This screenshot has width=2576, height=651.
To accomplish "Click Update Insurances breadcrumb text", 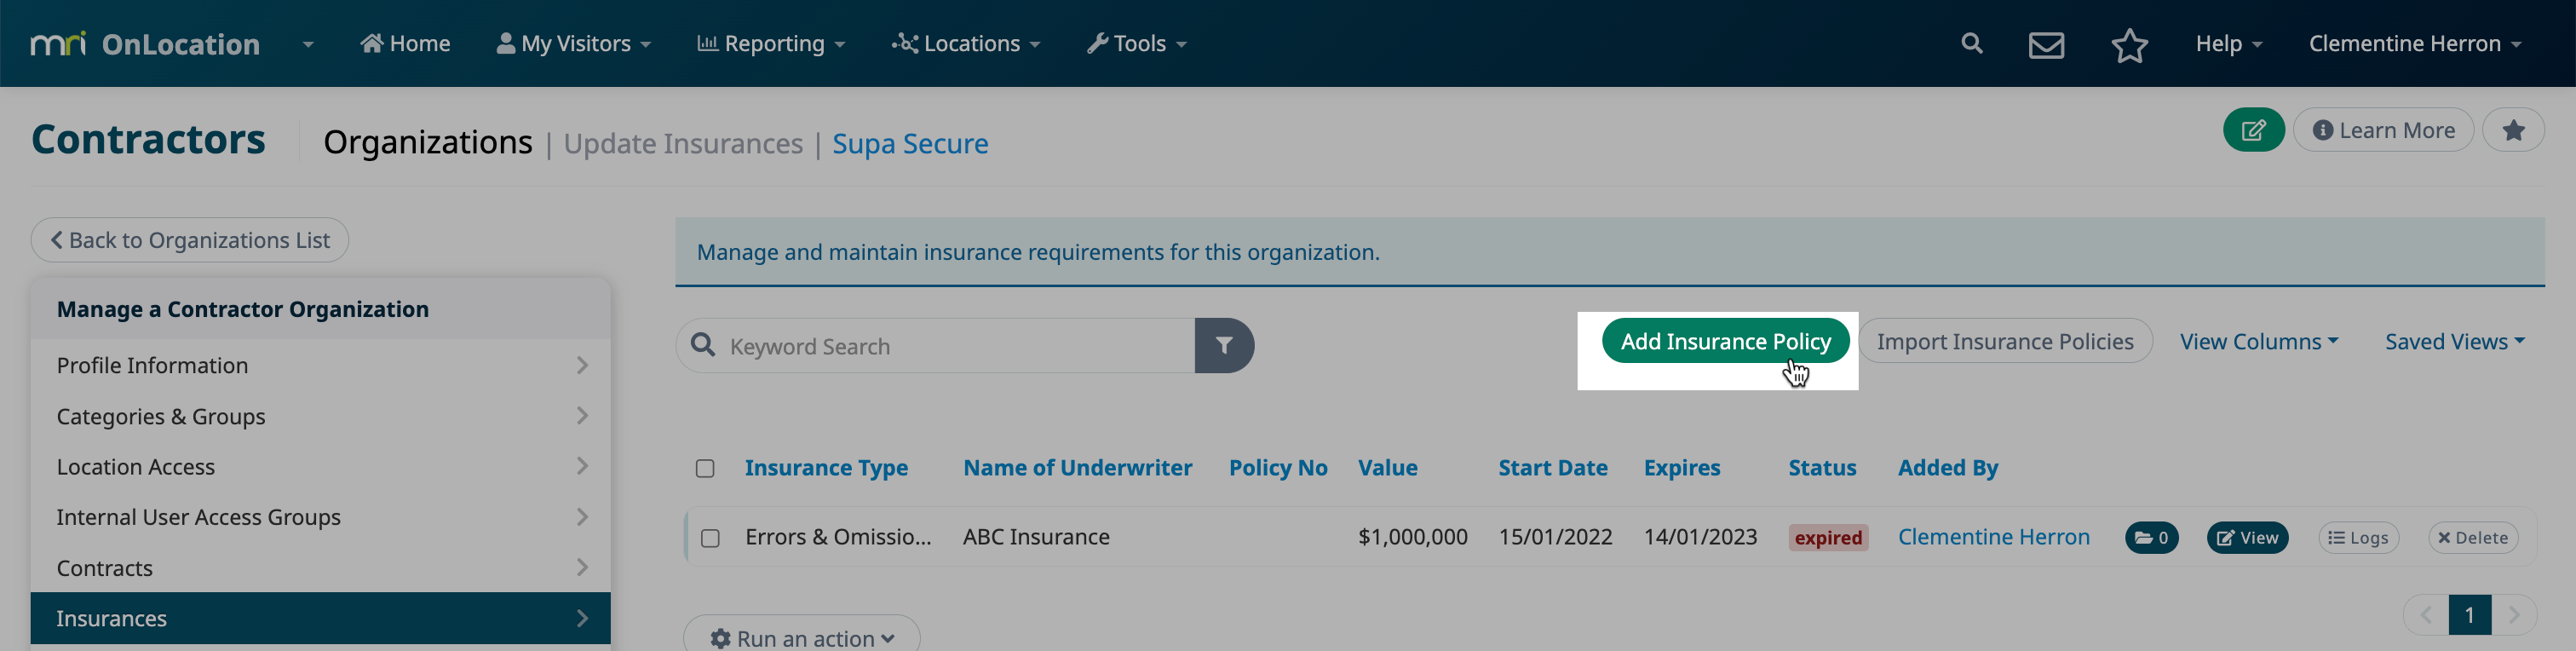I will click(x=683, y=144).
